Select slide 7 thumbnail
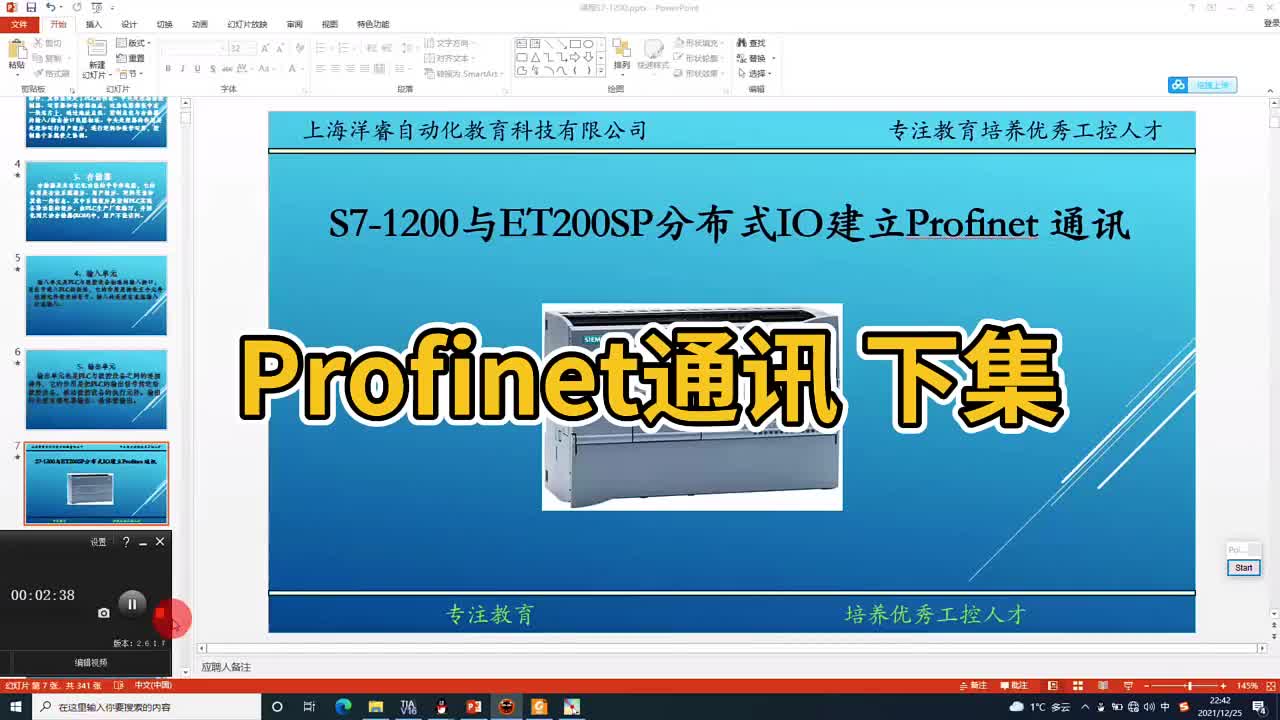 coord(96,484)
